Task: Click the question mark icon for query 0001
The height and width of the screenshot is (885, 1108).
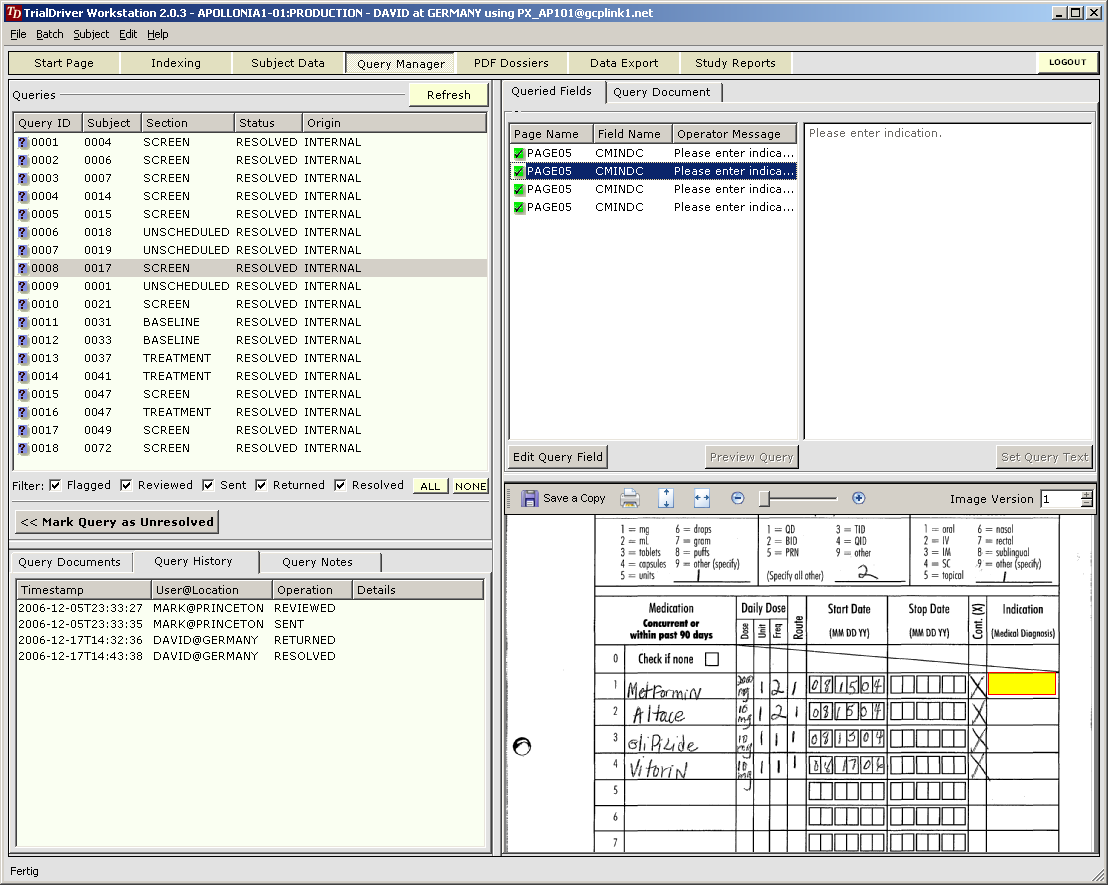Action: [22, 143]
